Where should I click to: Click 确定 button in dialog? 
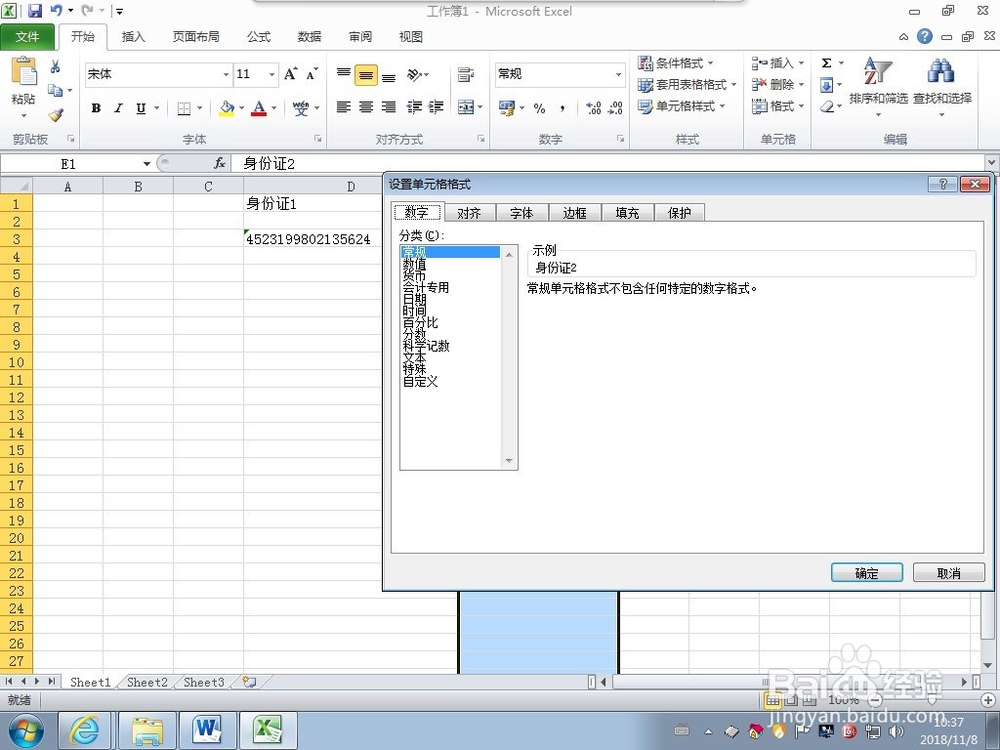point(867,573)
